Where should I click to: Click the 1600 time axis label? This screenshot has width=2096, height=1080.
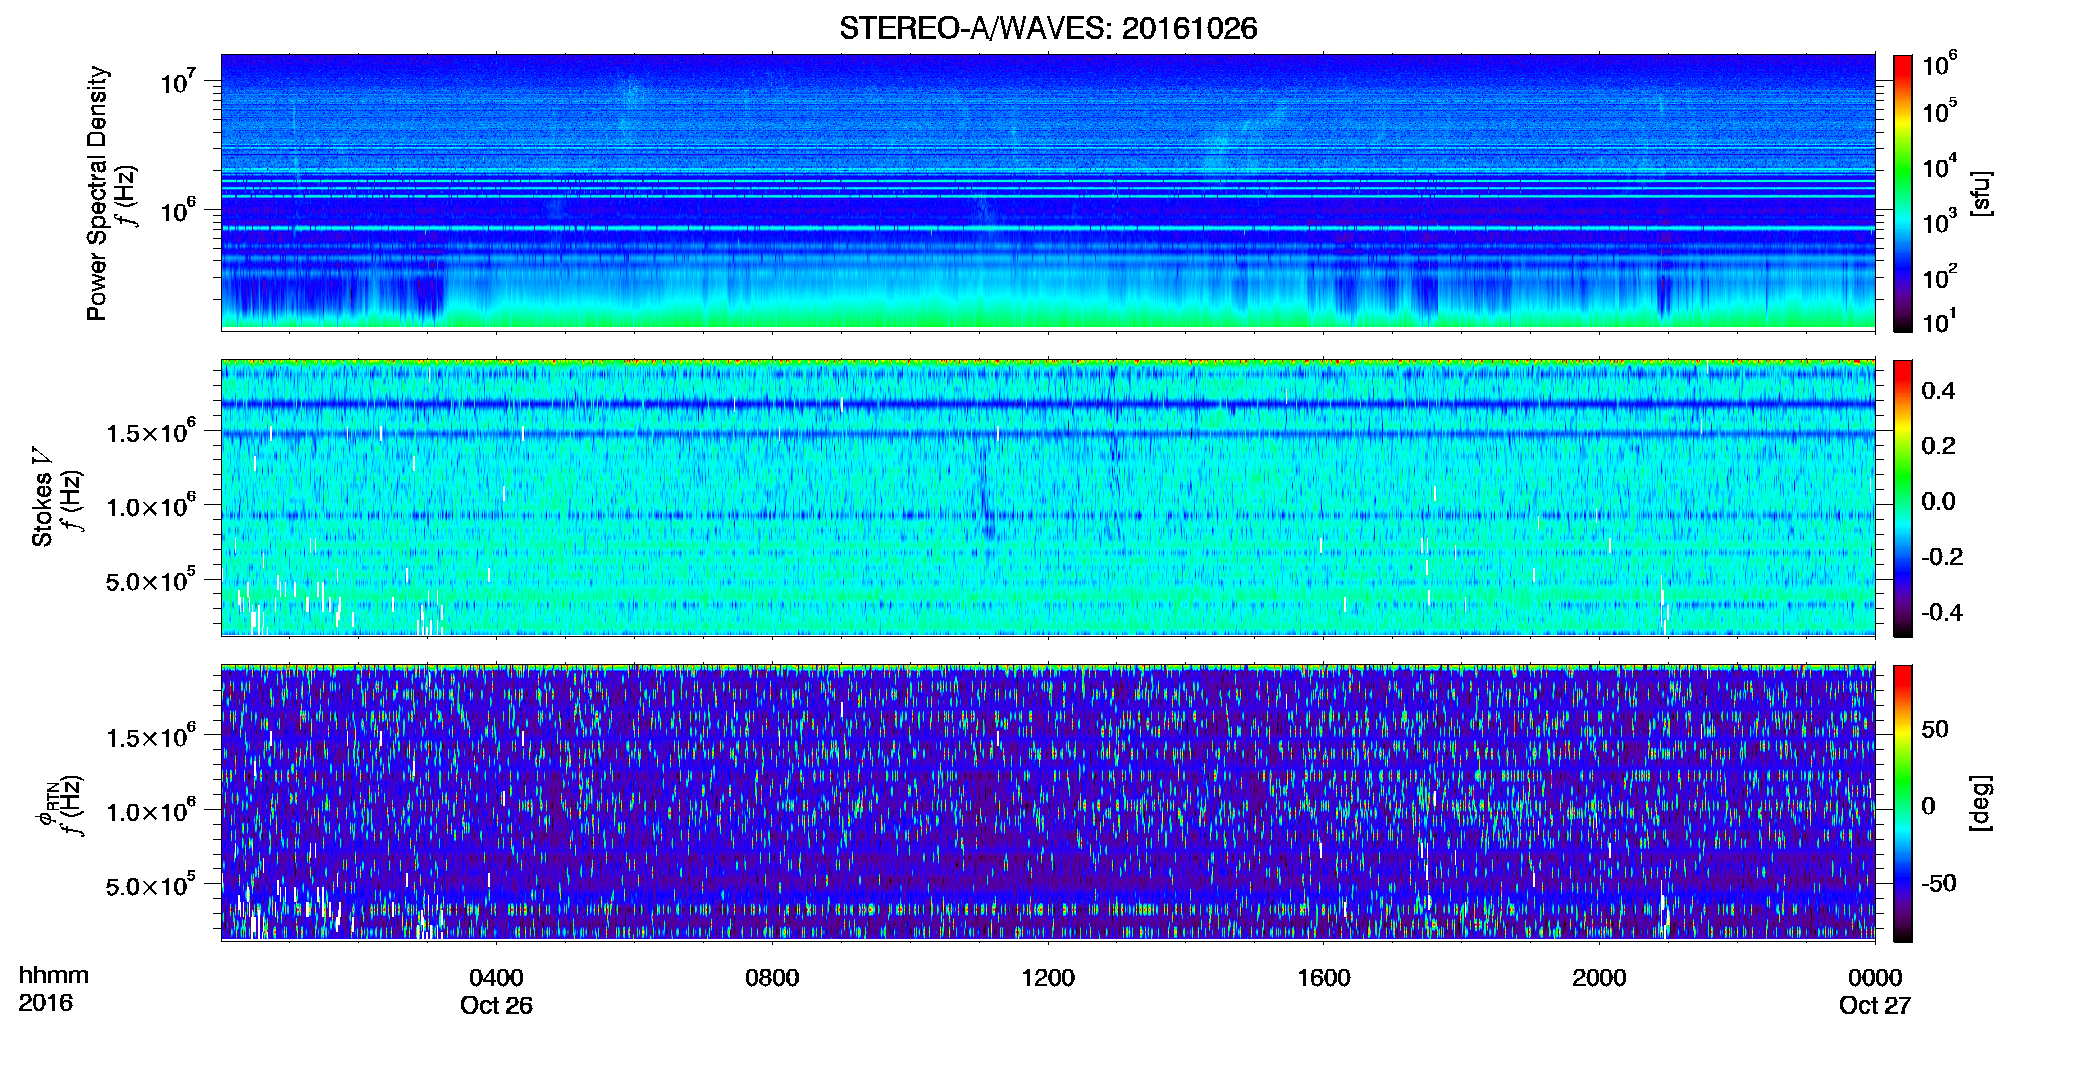pos(1324,978)
